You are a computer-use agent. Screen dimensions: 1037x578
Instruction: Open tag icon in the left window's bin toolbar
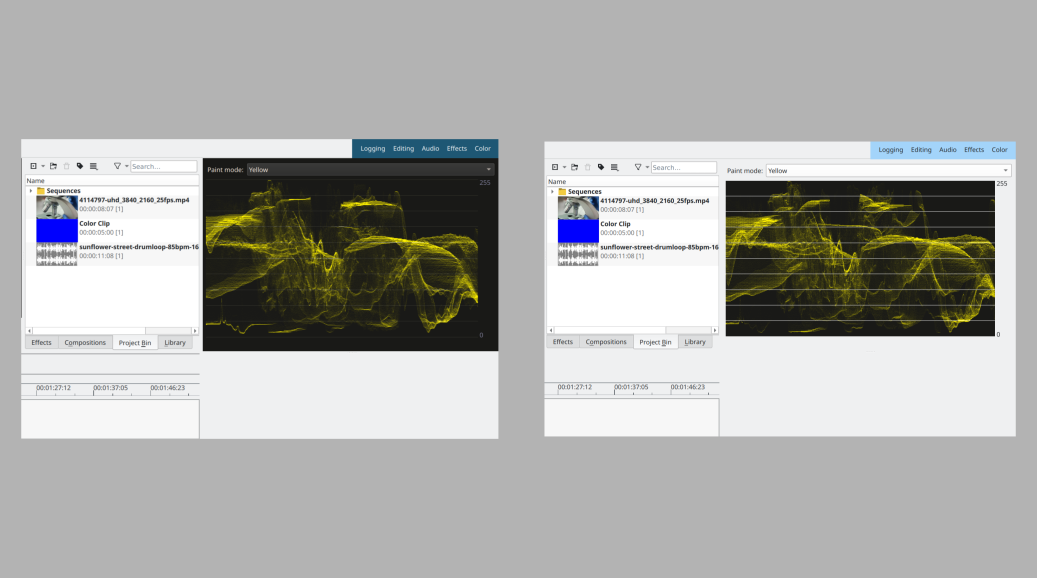[x=80, y=167]
